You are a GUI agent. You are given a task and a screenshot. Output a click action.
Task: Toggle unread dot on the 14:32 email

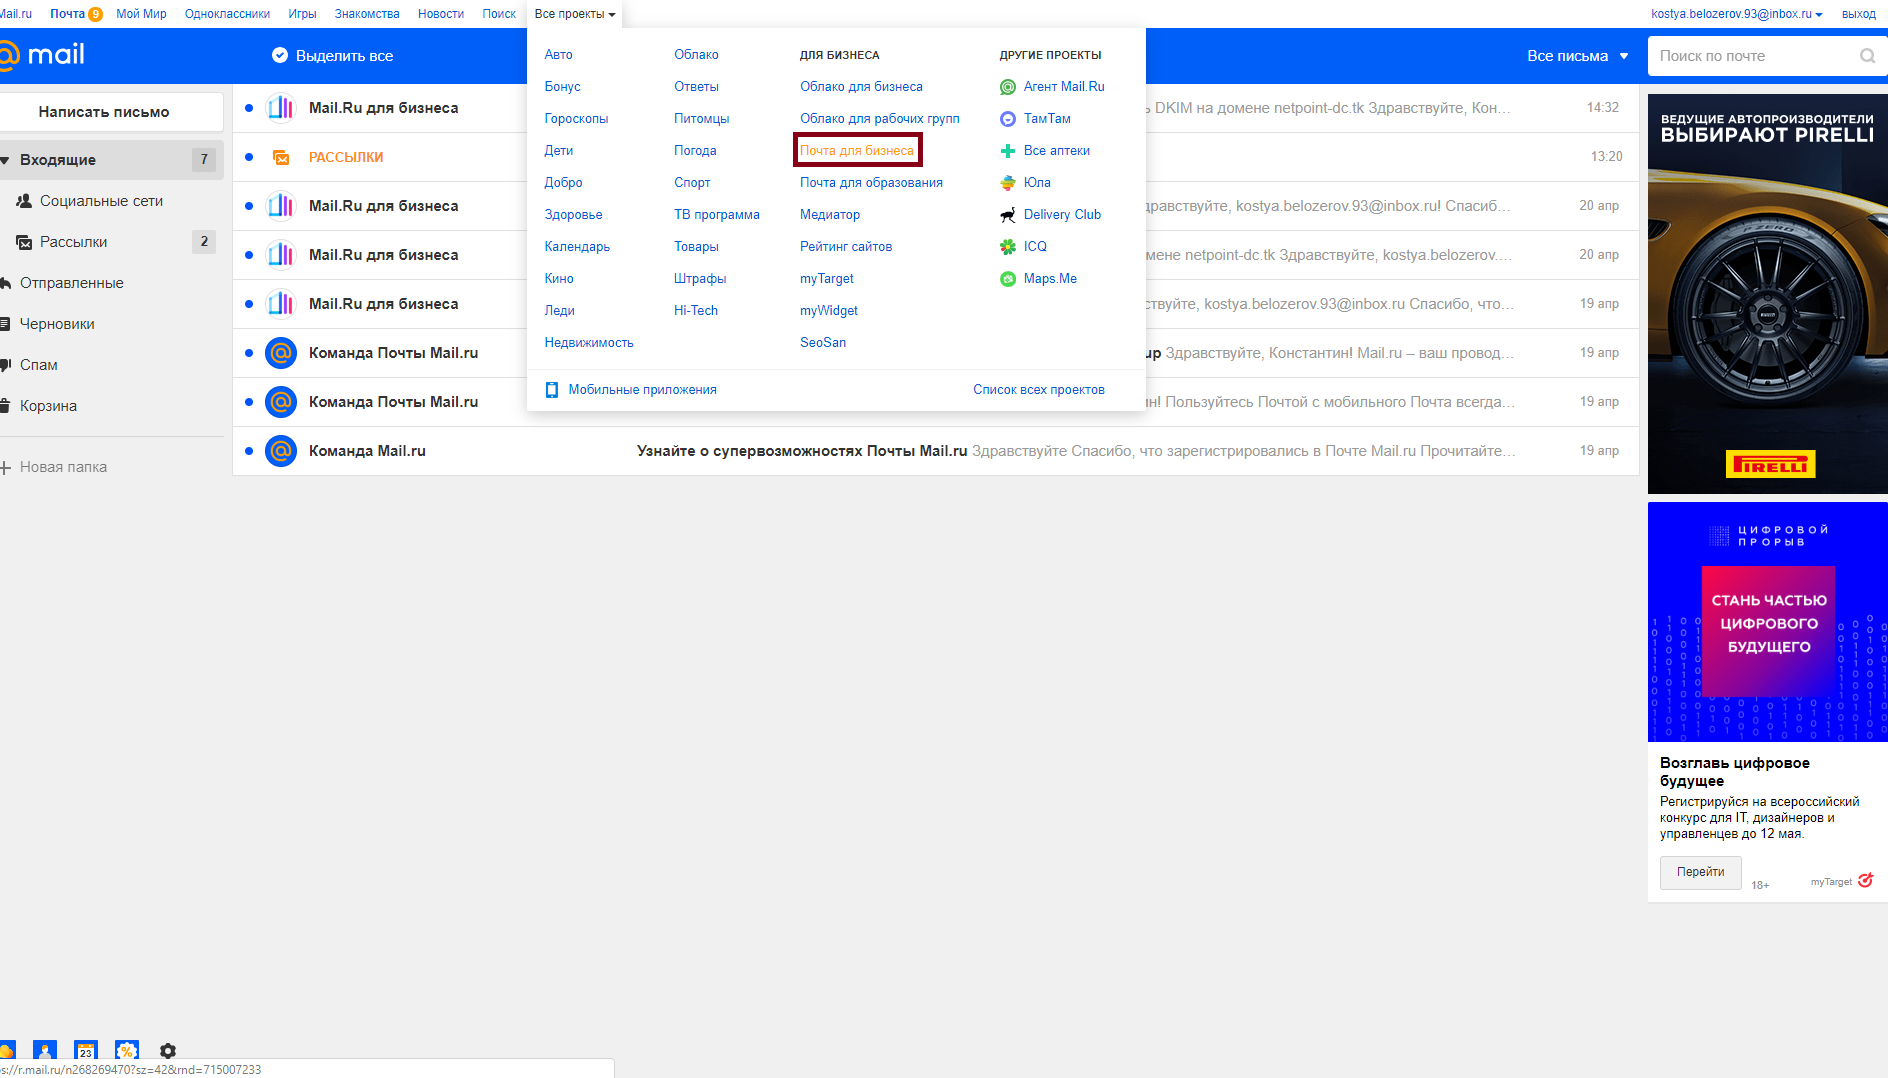pos(249,108)
